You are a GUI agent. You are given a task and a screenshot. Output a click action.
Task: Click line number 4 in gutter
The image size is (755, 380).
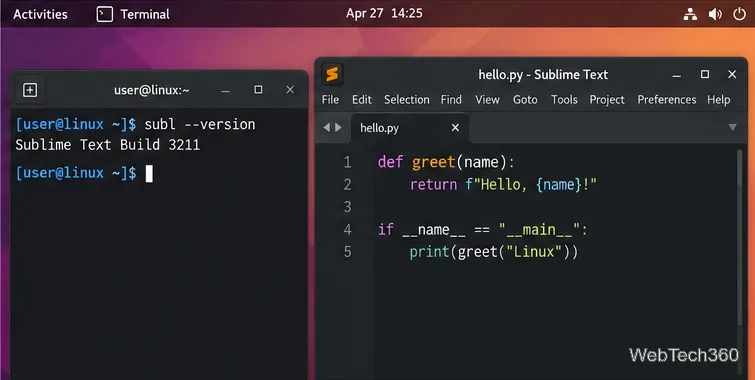[x=347, y=229]
